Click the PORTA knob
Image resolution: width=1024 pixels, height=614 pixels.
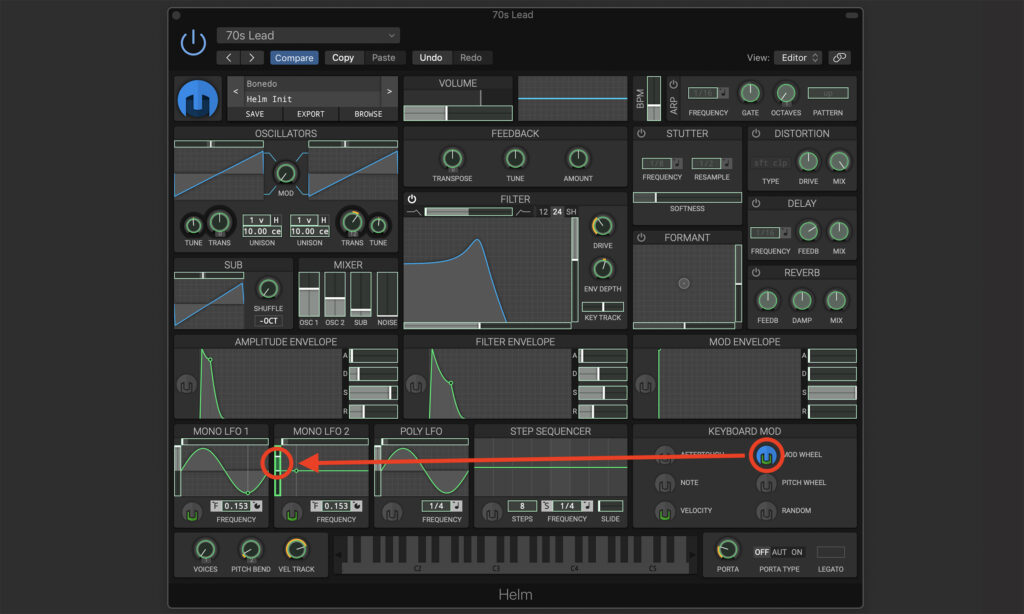pos(728,549)
